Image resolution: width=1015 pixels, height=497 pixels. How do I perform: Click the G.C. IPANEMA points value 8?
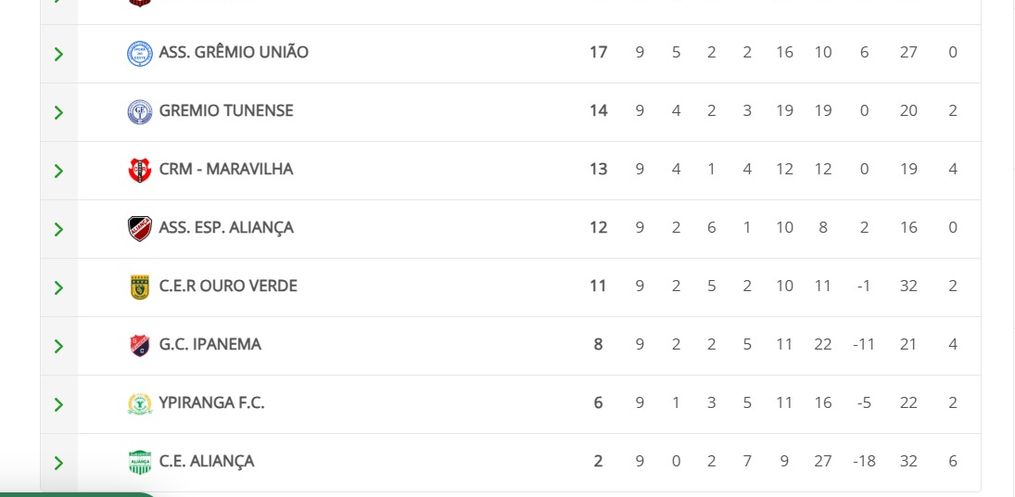coord(598,345)
